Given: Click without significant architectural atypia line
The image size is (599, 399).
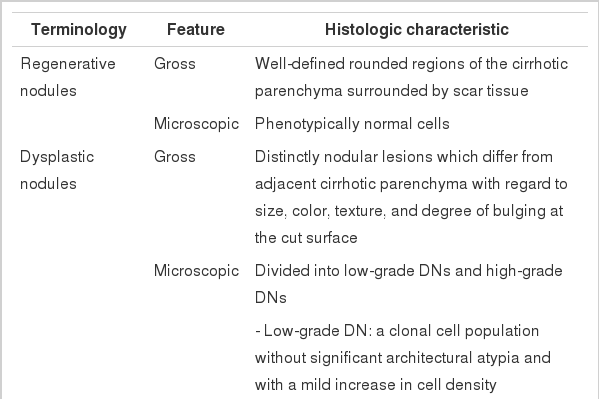Looking at the screenshot, I should pos(403,358).
